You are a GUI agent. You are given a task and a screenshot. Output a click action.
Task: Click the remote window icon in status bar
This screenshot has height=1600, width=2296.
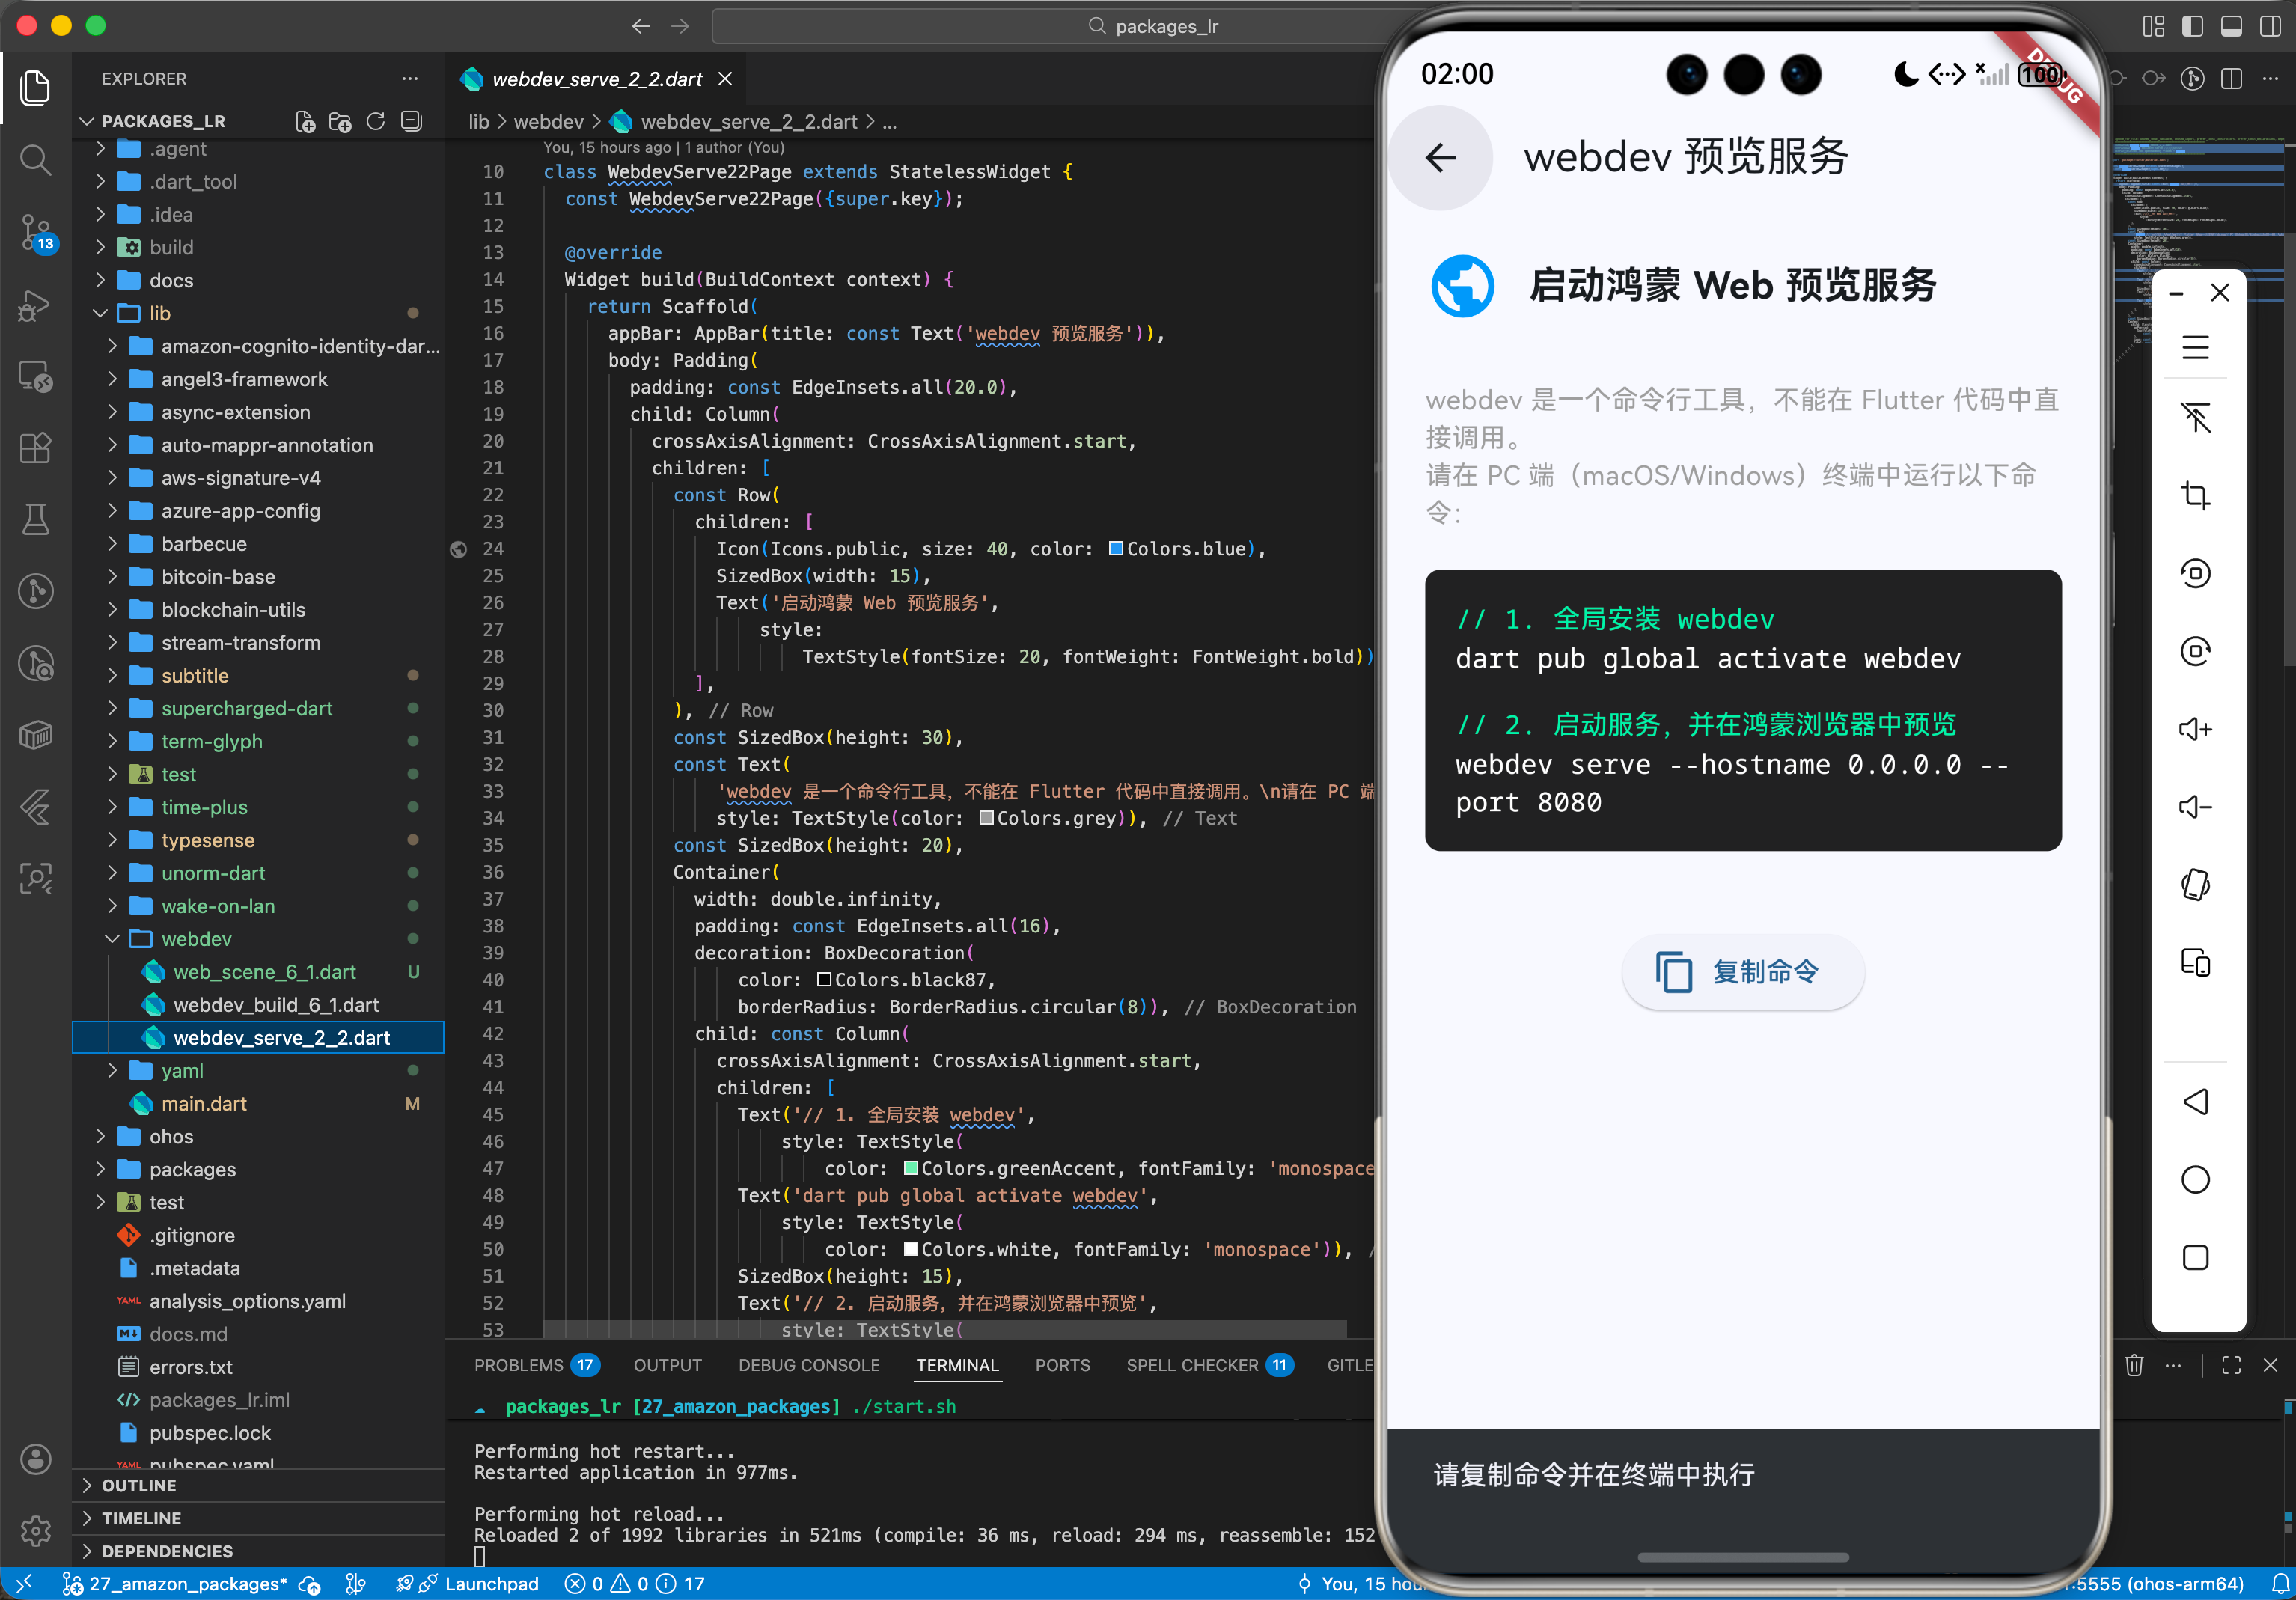[25, 1584]
